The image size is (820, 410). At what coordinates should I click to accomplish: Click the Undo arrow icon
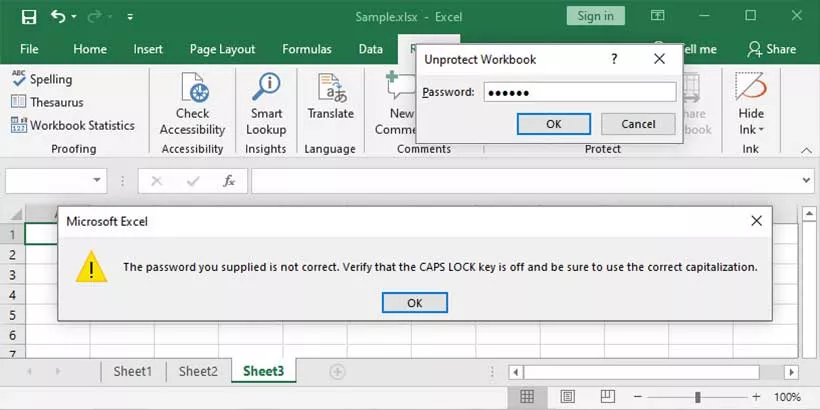coord(58,17)
